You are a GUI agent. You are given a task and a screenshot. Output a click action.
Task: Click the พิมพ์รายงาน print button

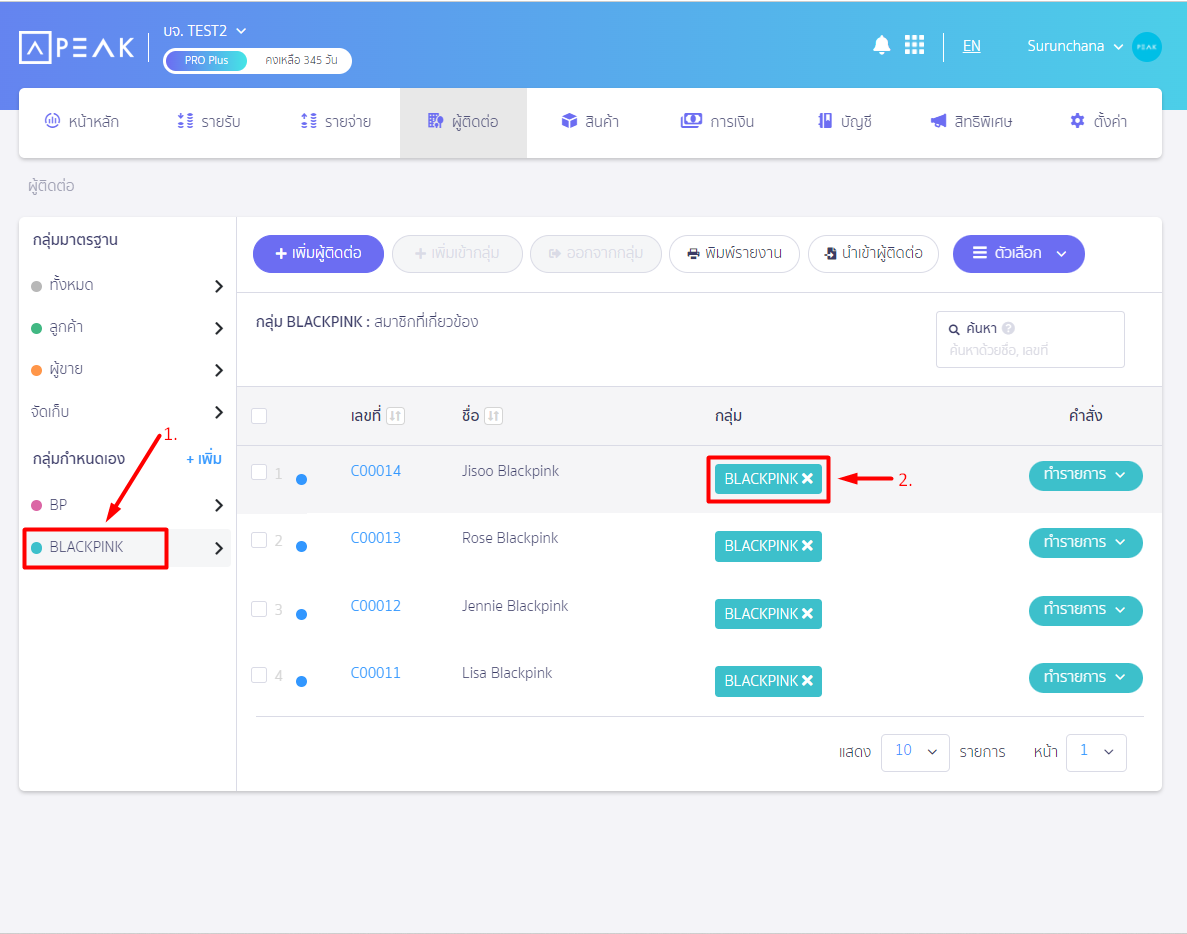coord(734,254)
